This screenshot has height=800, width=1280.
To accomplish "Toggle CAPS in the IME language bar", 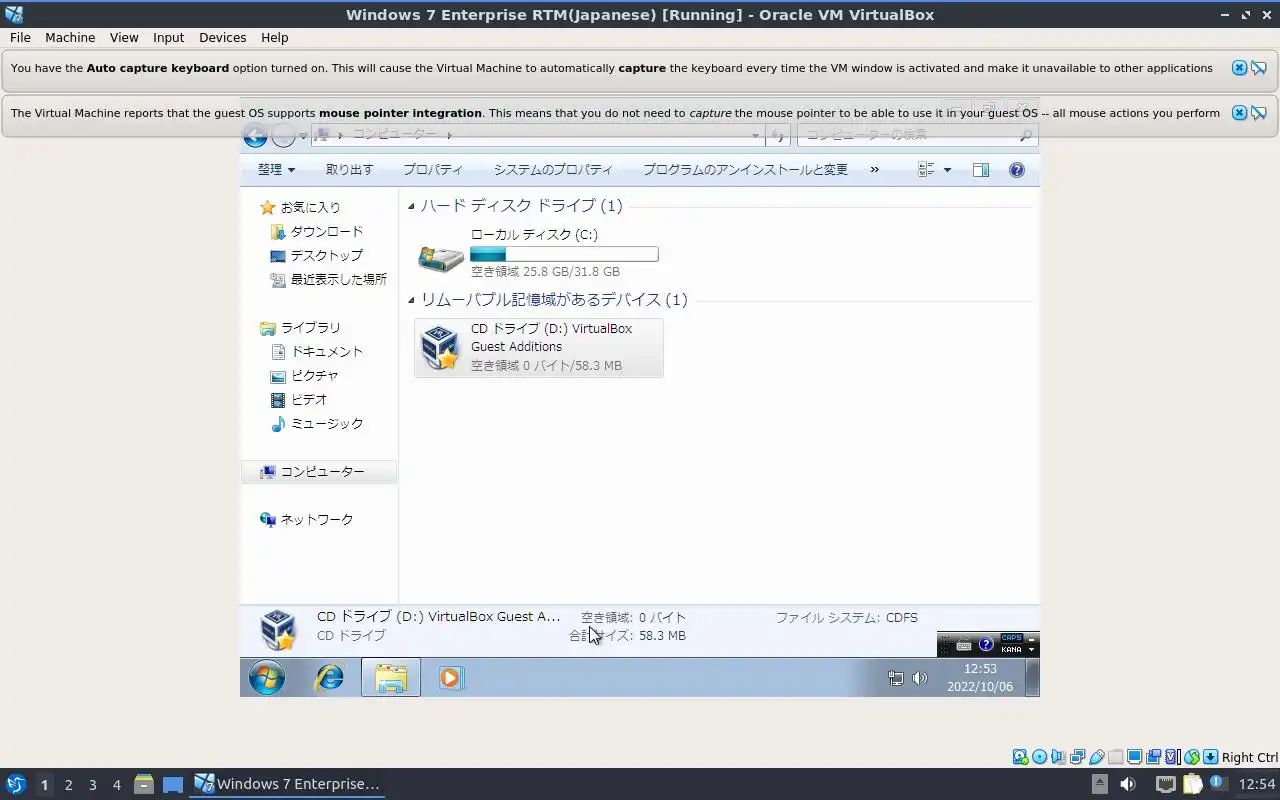I will click(x=1011, y=638).
